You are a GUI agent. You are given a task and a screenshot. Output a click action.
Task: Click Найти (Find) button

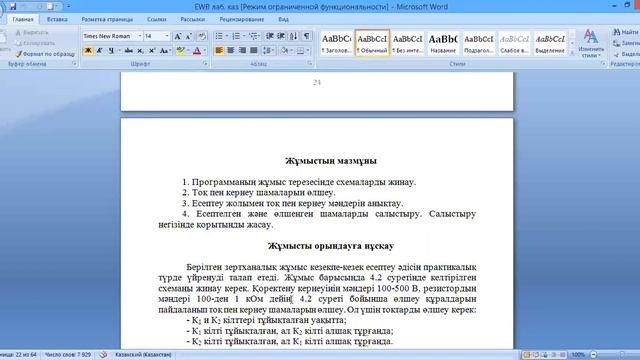(x=627, y=32)
